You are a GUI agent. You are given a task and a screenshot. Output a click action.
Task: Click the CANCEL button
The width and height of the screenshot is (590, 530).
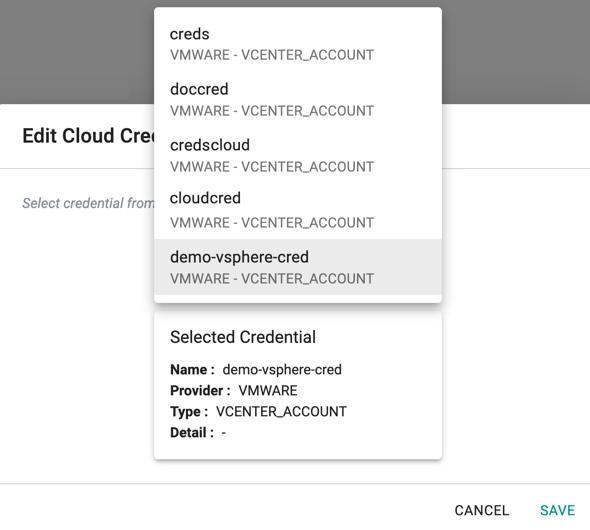482,510
